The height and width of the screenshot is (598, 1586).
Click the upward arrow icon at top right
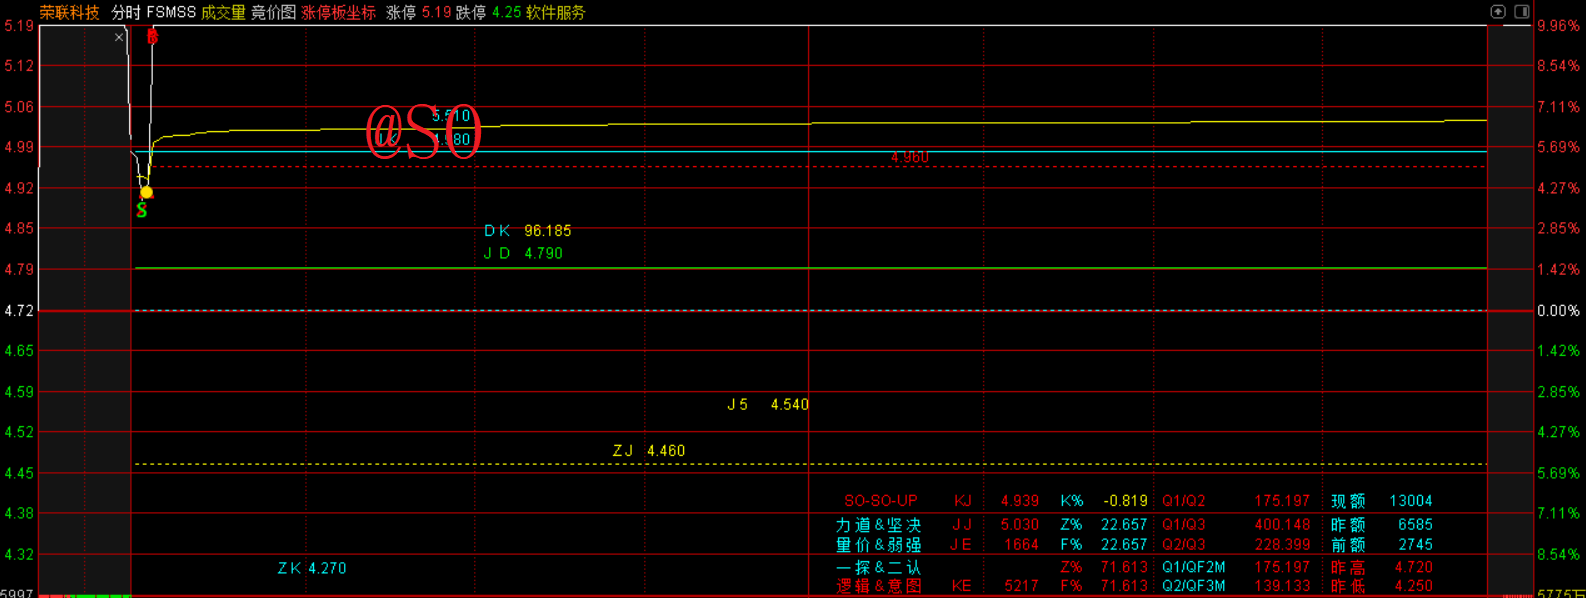pyautogui.click(x=1498, y=12)
